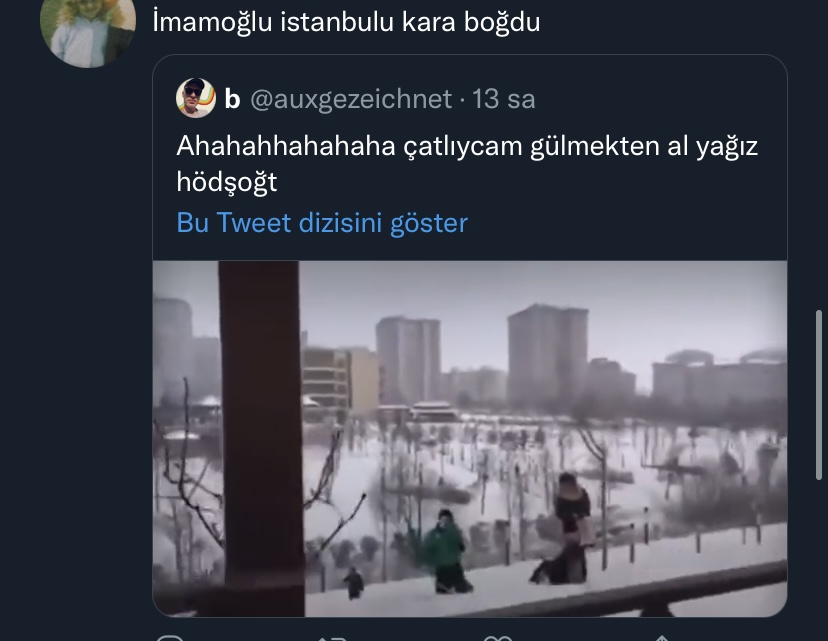The height and width of the screenshot is (641, 828).
Task: Click the retweet icon below the tweet
Action: (332, 638)
